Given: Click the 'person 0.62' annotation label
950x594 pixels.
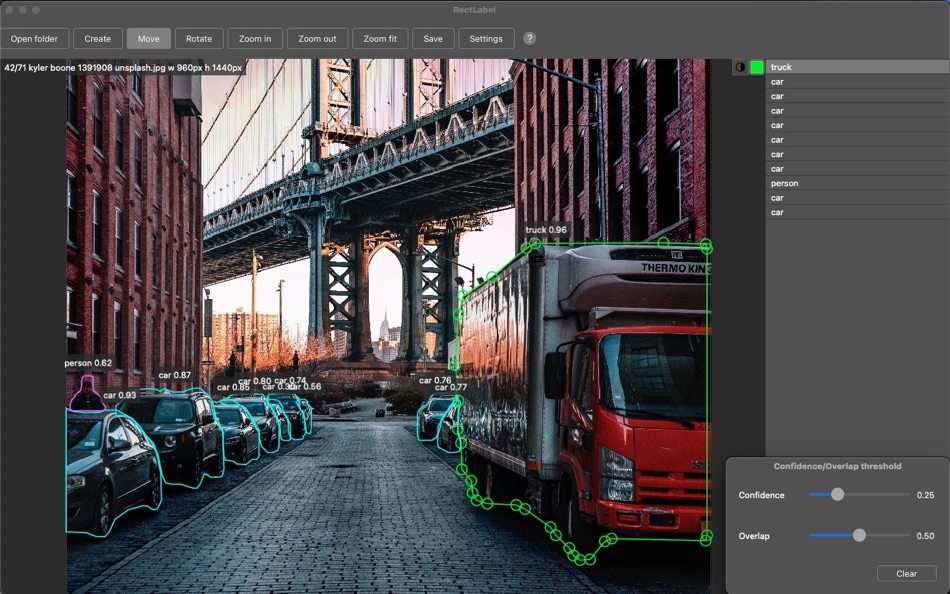Looking at the screenshot, I should [x=88, y=363].
